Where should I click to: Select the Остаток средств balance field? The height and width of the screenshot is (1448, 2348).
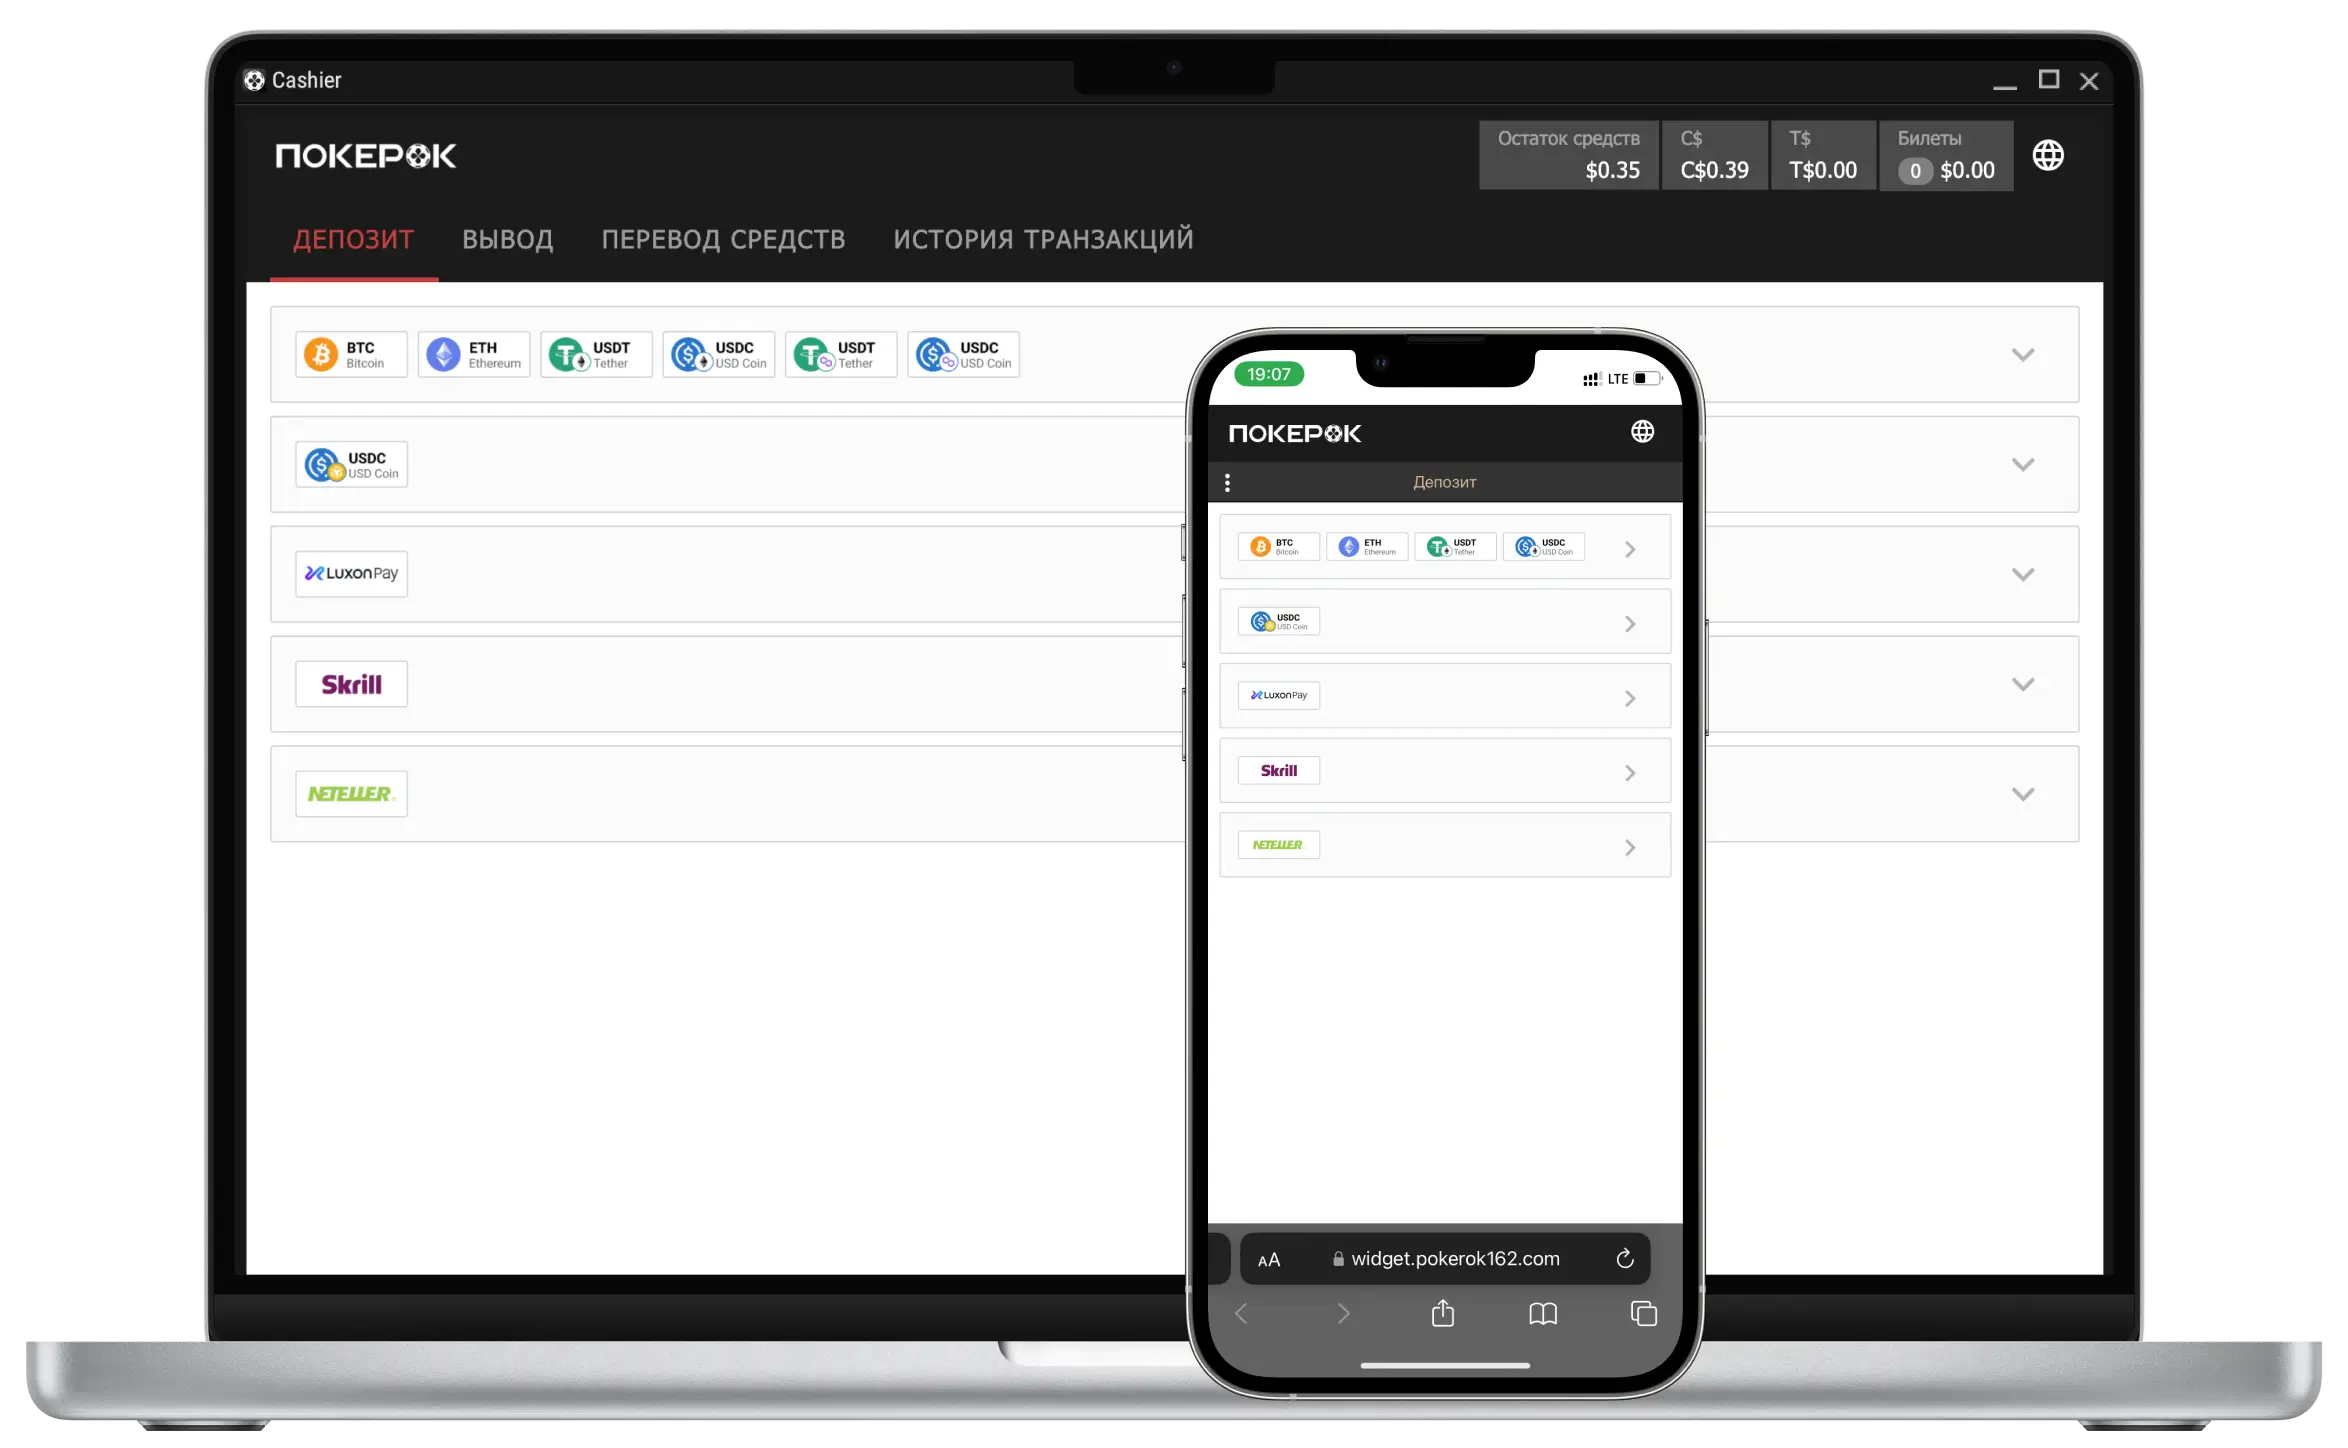[x=1568, y=154]
